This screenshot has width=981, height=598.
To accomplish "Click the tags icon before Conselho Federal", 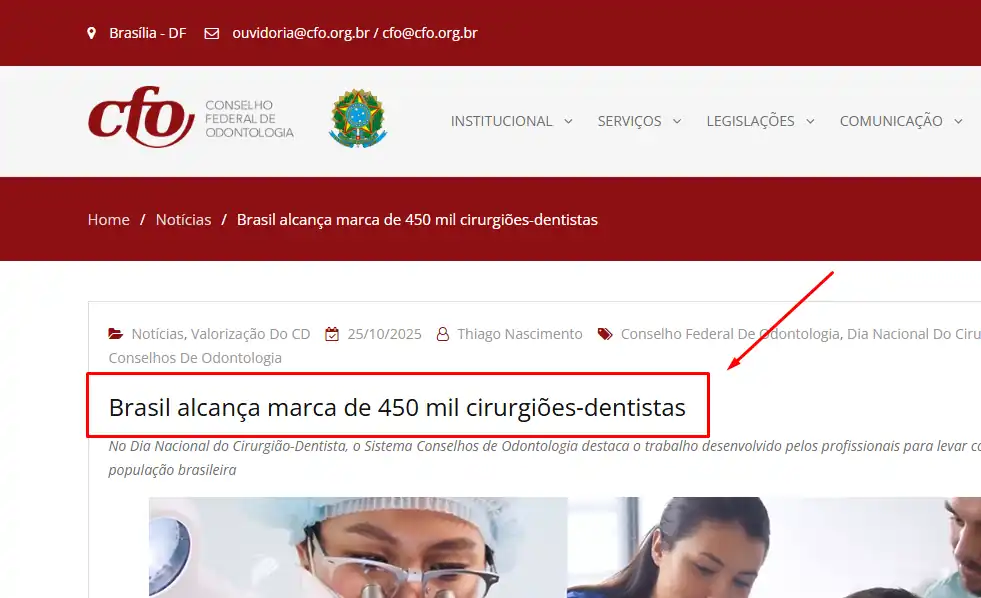I will coord(605,334).
